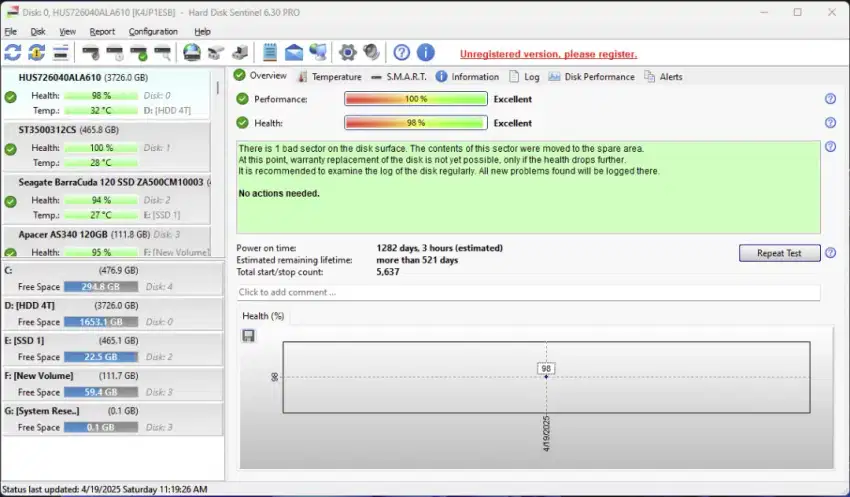Select the Apacer AS340 120GB disk entry
The height and width of the screenshot is (497, 850).
click(x=106, y=242)
